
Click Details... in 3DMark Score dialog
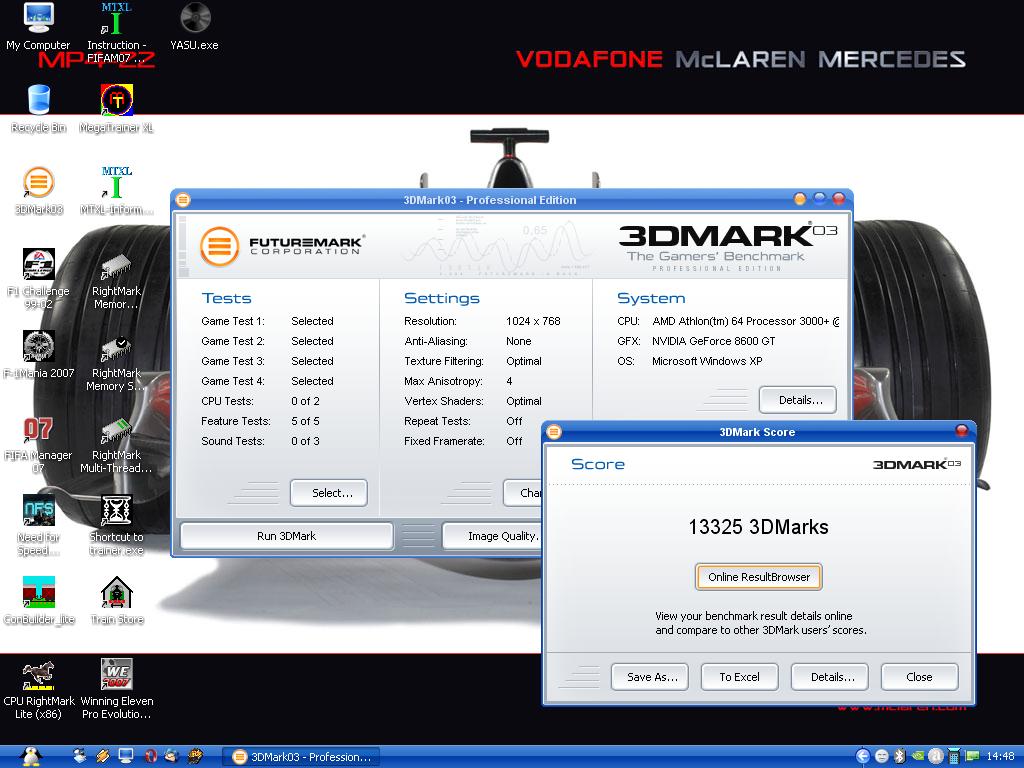click(829, 677)
